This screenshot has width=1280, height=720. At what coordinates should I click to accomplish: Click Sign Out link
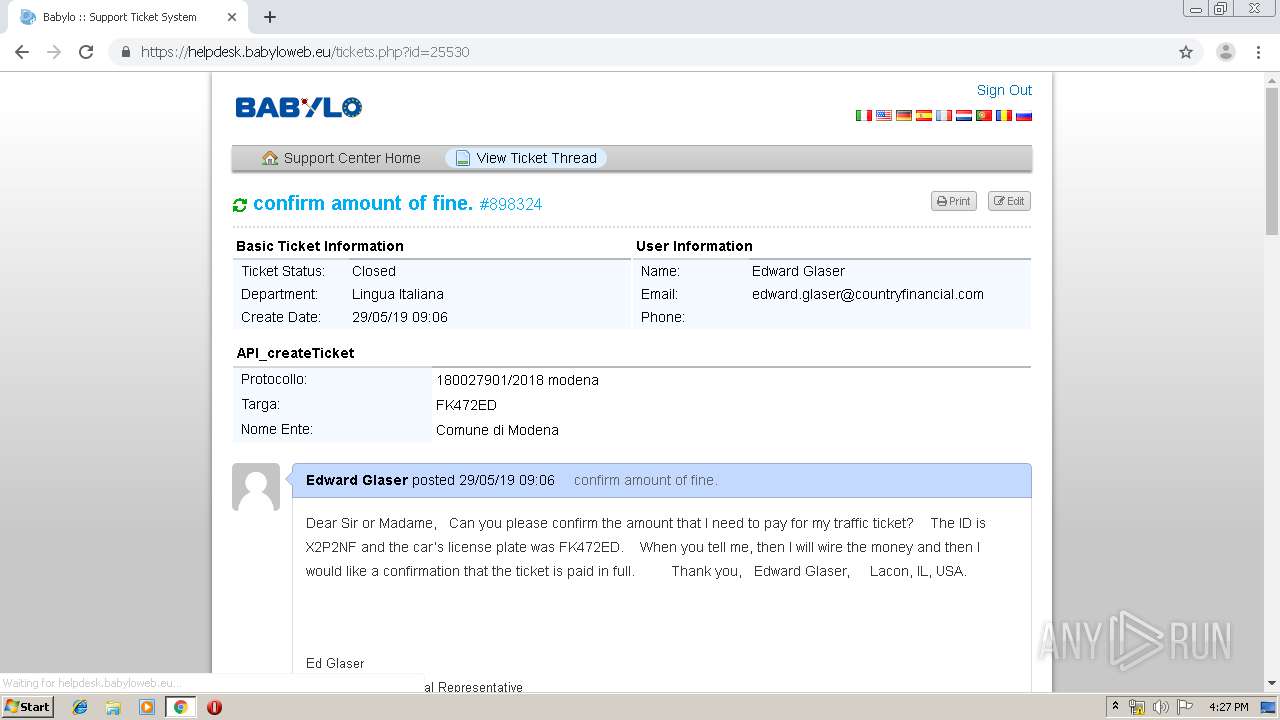pos(1004,90)
